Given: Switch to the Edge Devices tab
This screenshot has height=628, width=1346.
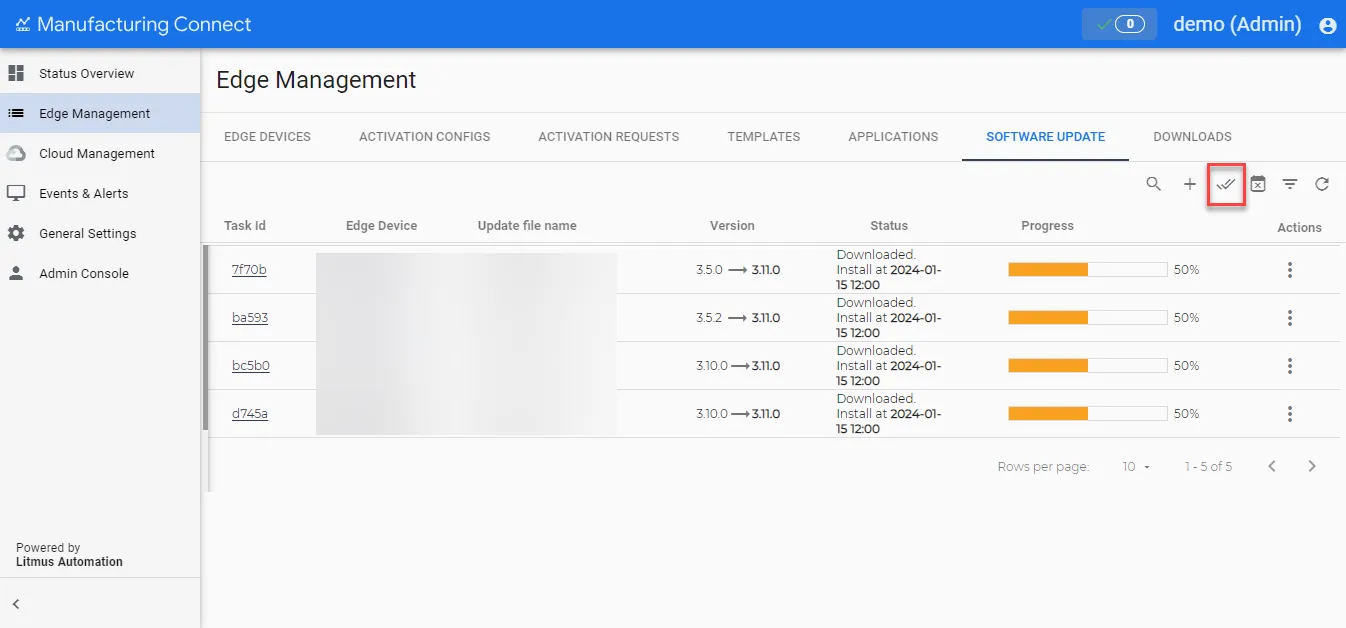Looking at the screenshot, I should [x=267, y=137].
